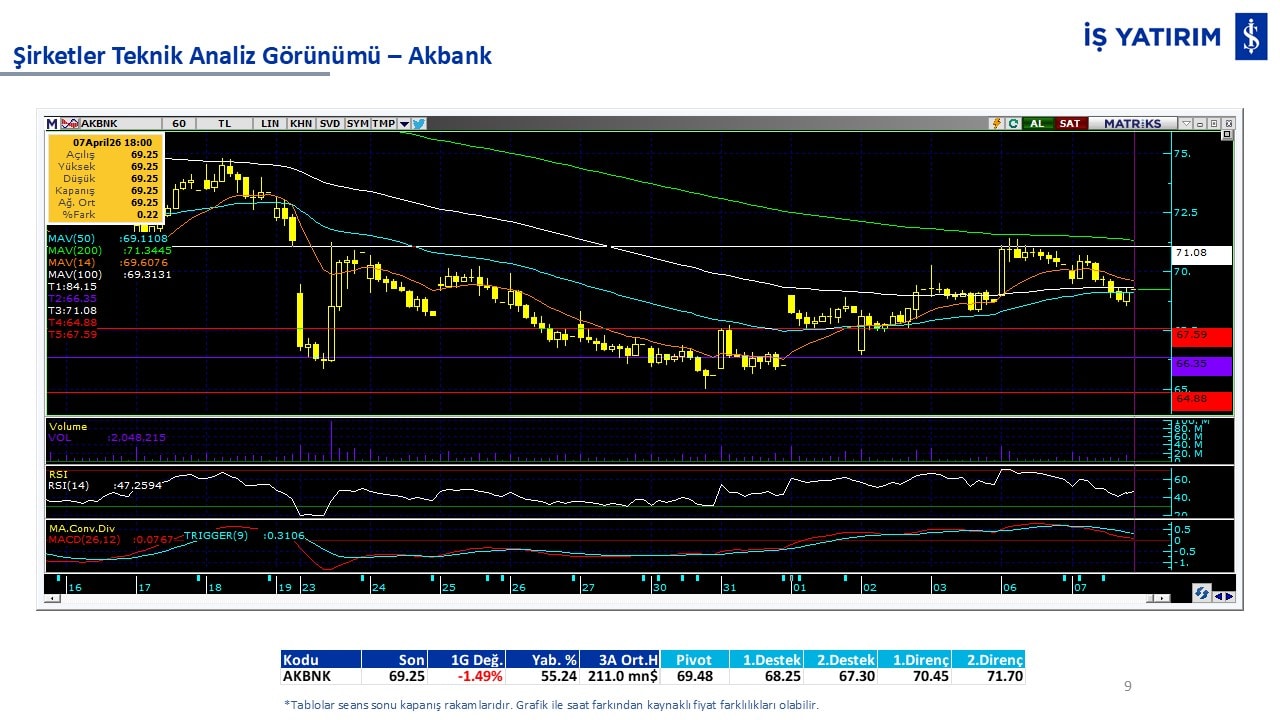Toggle the SVD option in chart toolbar
Image resolution: width=1280 pixels, height=720 pixels.
[330, 124]
